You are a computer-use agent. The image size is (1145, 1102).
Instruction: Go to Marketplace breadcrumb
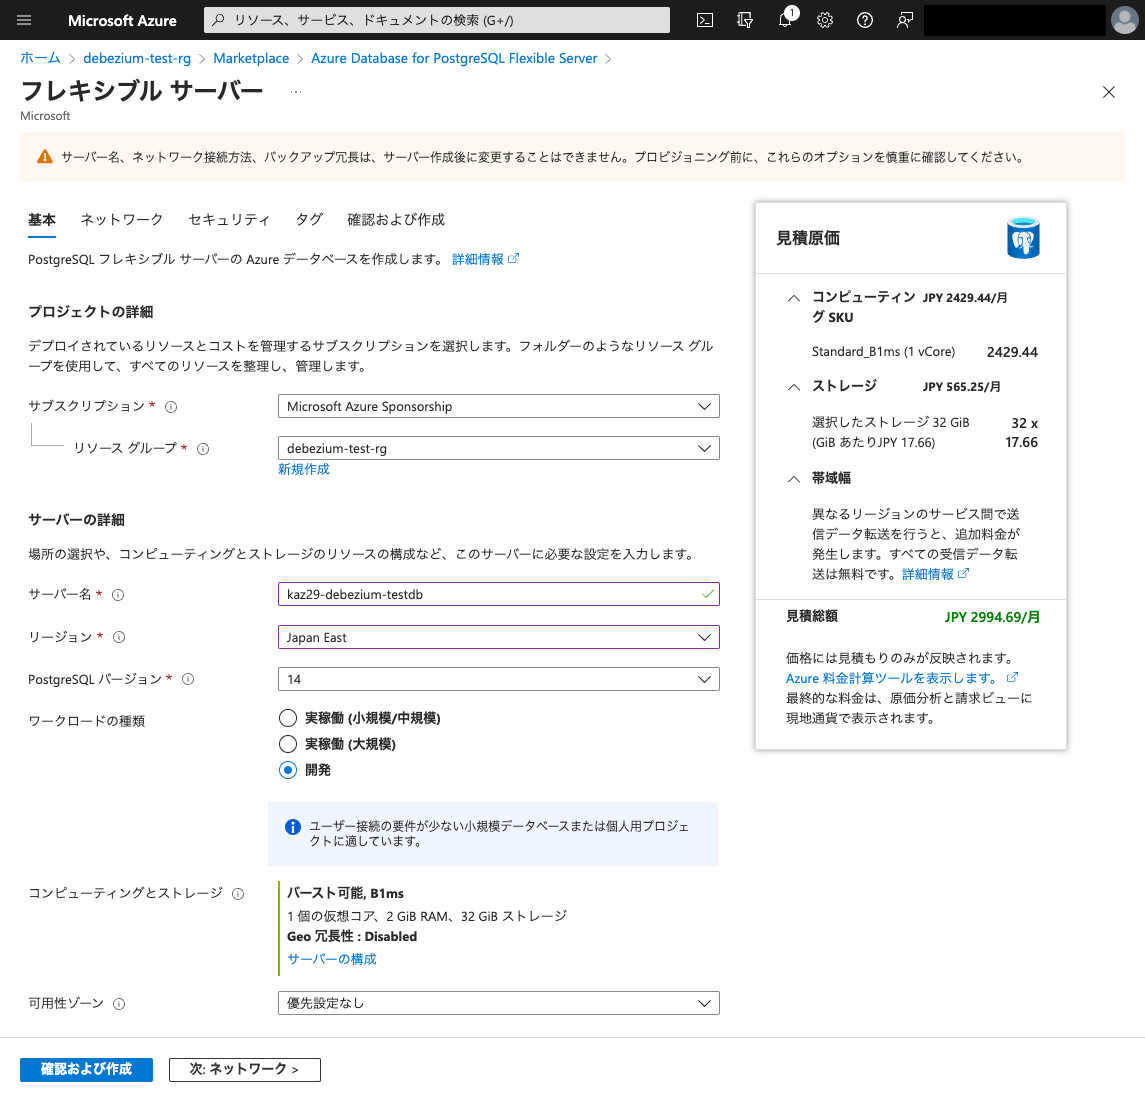click(x=251, y=58)
